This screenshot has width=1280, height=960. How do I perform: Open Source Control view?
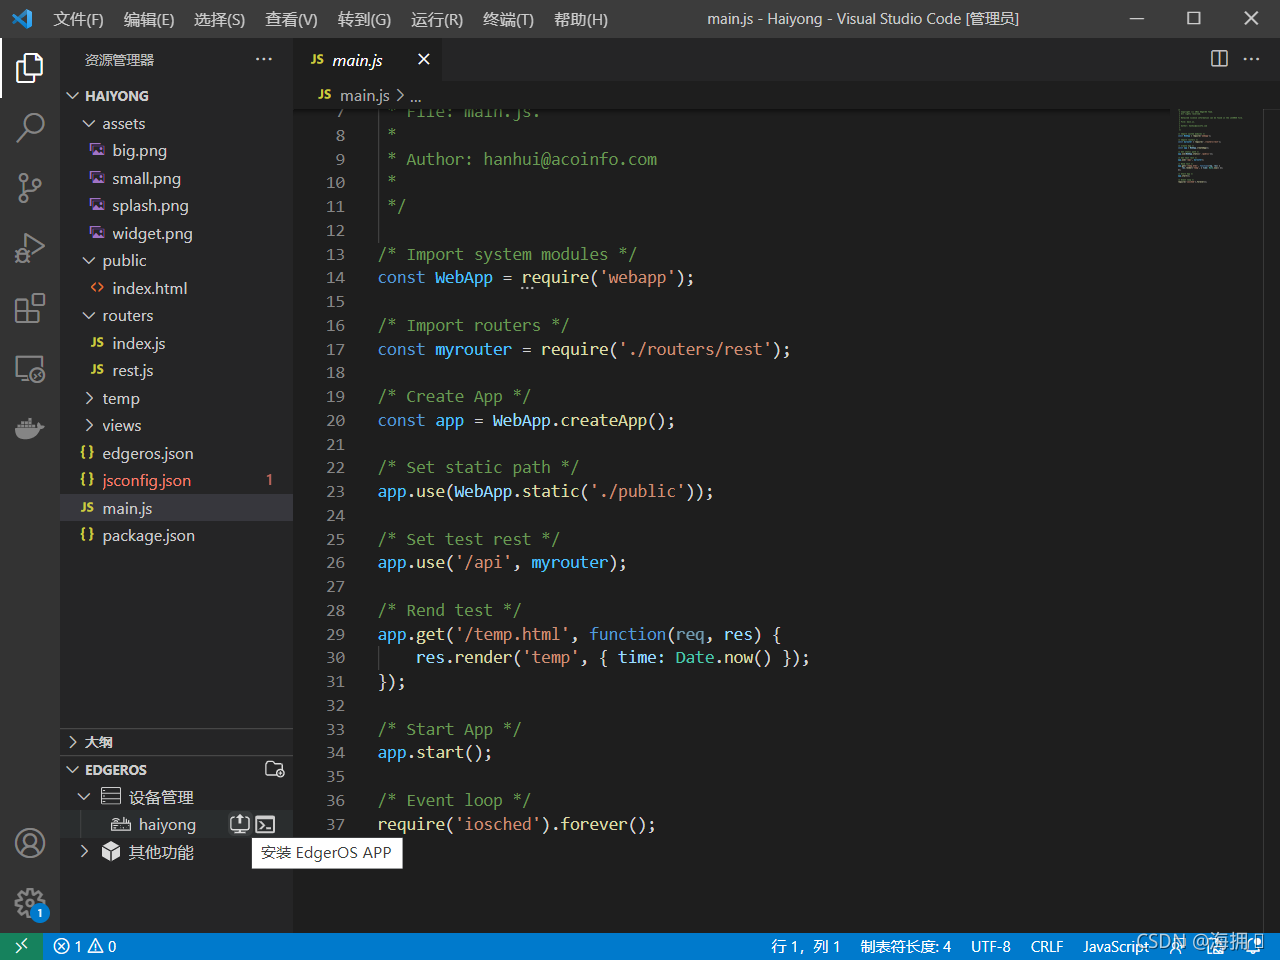[30, 187]
